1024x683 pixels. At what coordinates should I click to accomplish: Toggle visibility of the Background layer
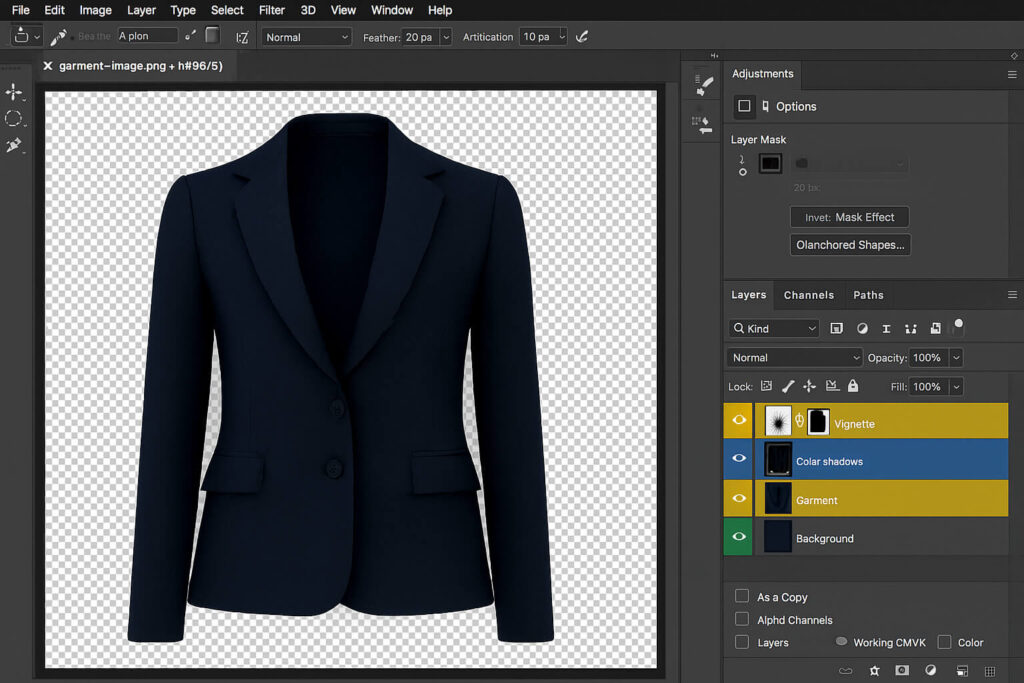tap(739, 537)
